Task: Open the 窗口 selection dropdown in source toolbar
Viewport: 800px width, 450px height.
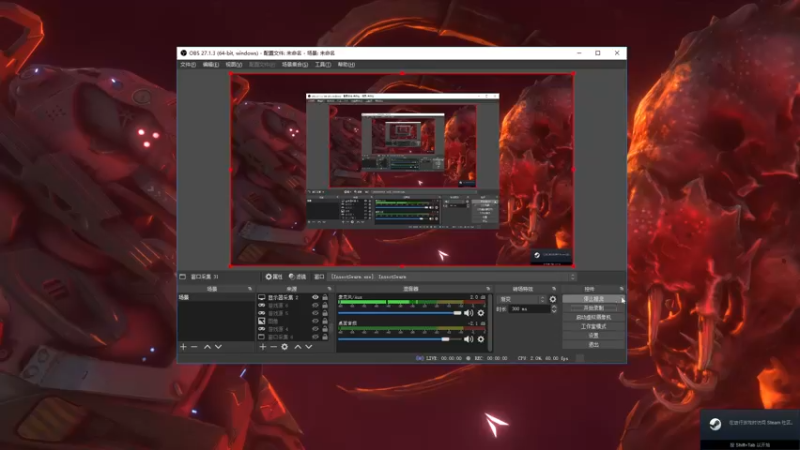Action: (x=453, y=277)
